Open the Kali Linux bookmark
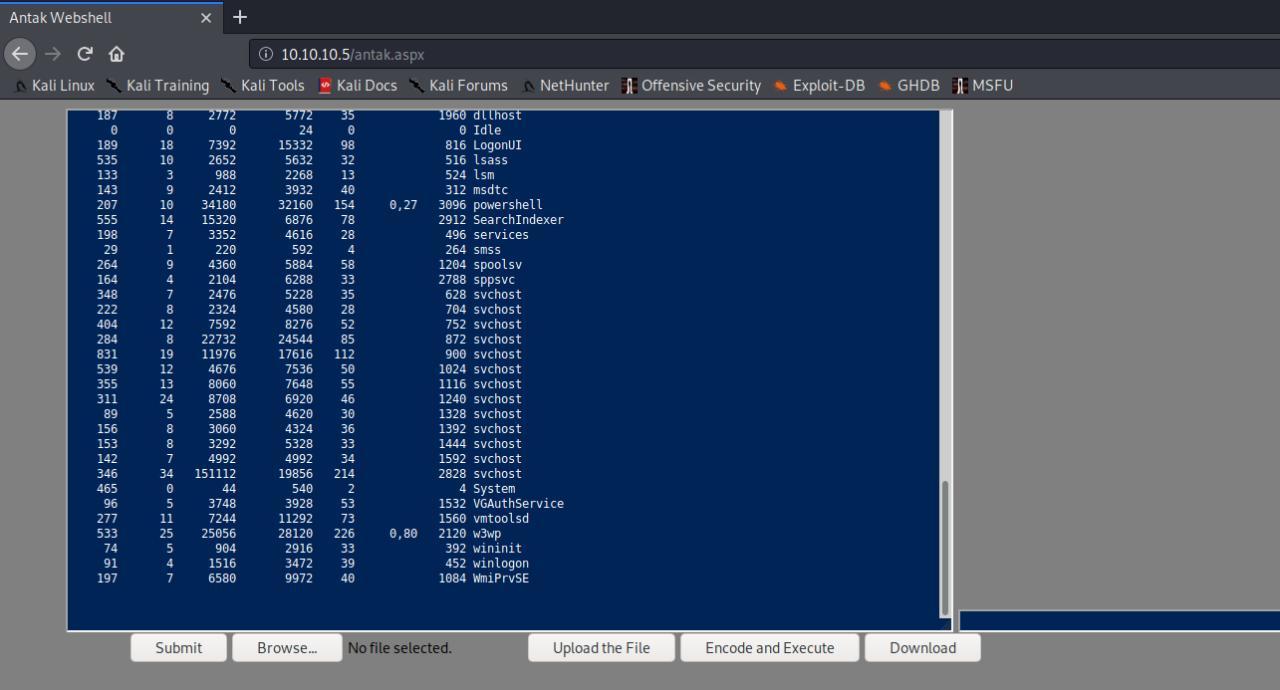Image resolution: width=1280 pixels, height=690 pixels. (55, 86)
